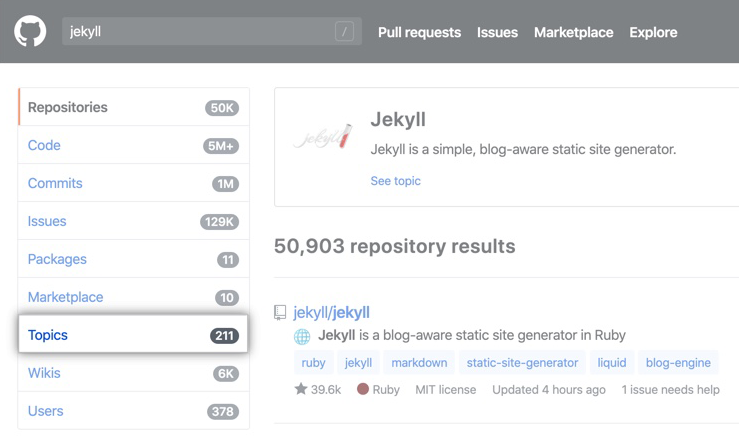Image resolution: width=739 pixels, height=439 pixels.
Task: Click the 1M badge on Commits
Action: [225, 184]
